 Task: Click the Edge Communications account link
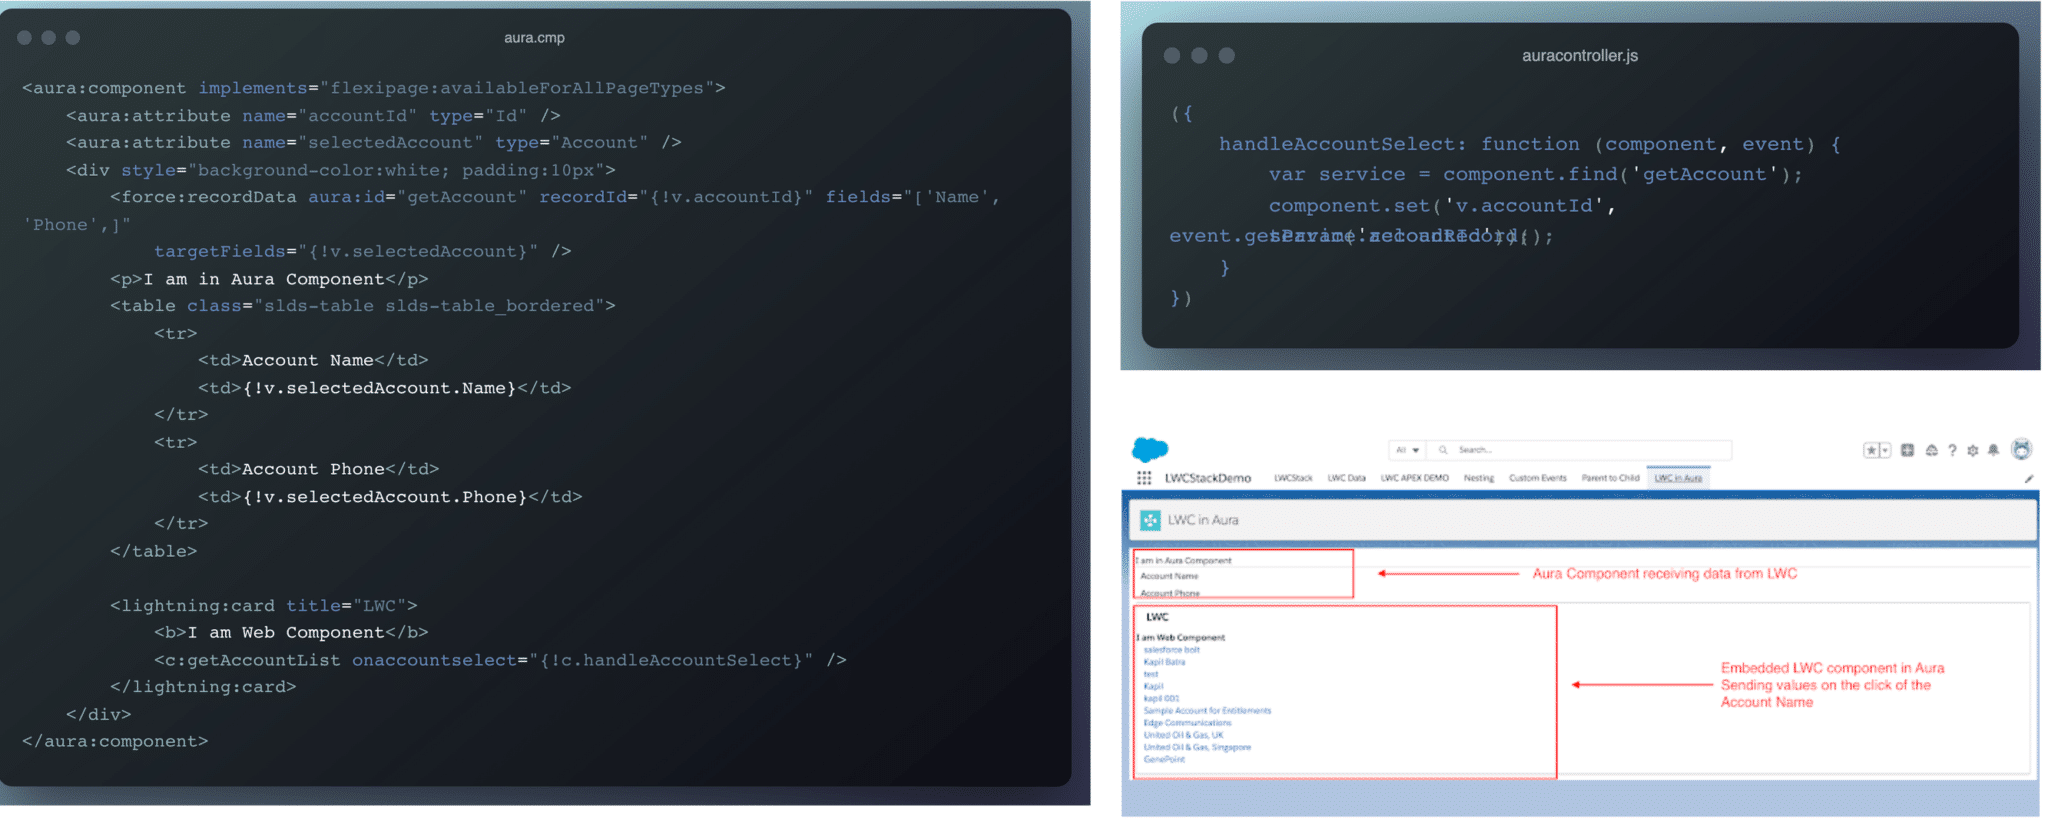pyautogui.click(x=1187, y=723)
